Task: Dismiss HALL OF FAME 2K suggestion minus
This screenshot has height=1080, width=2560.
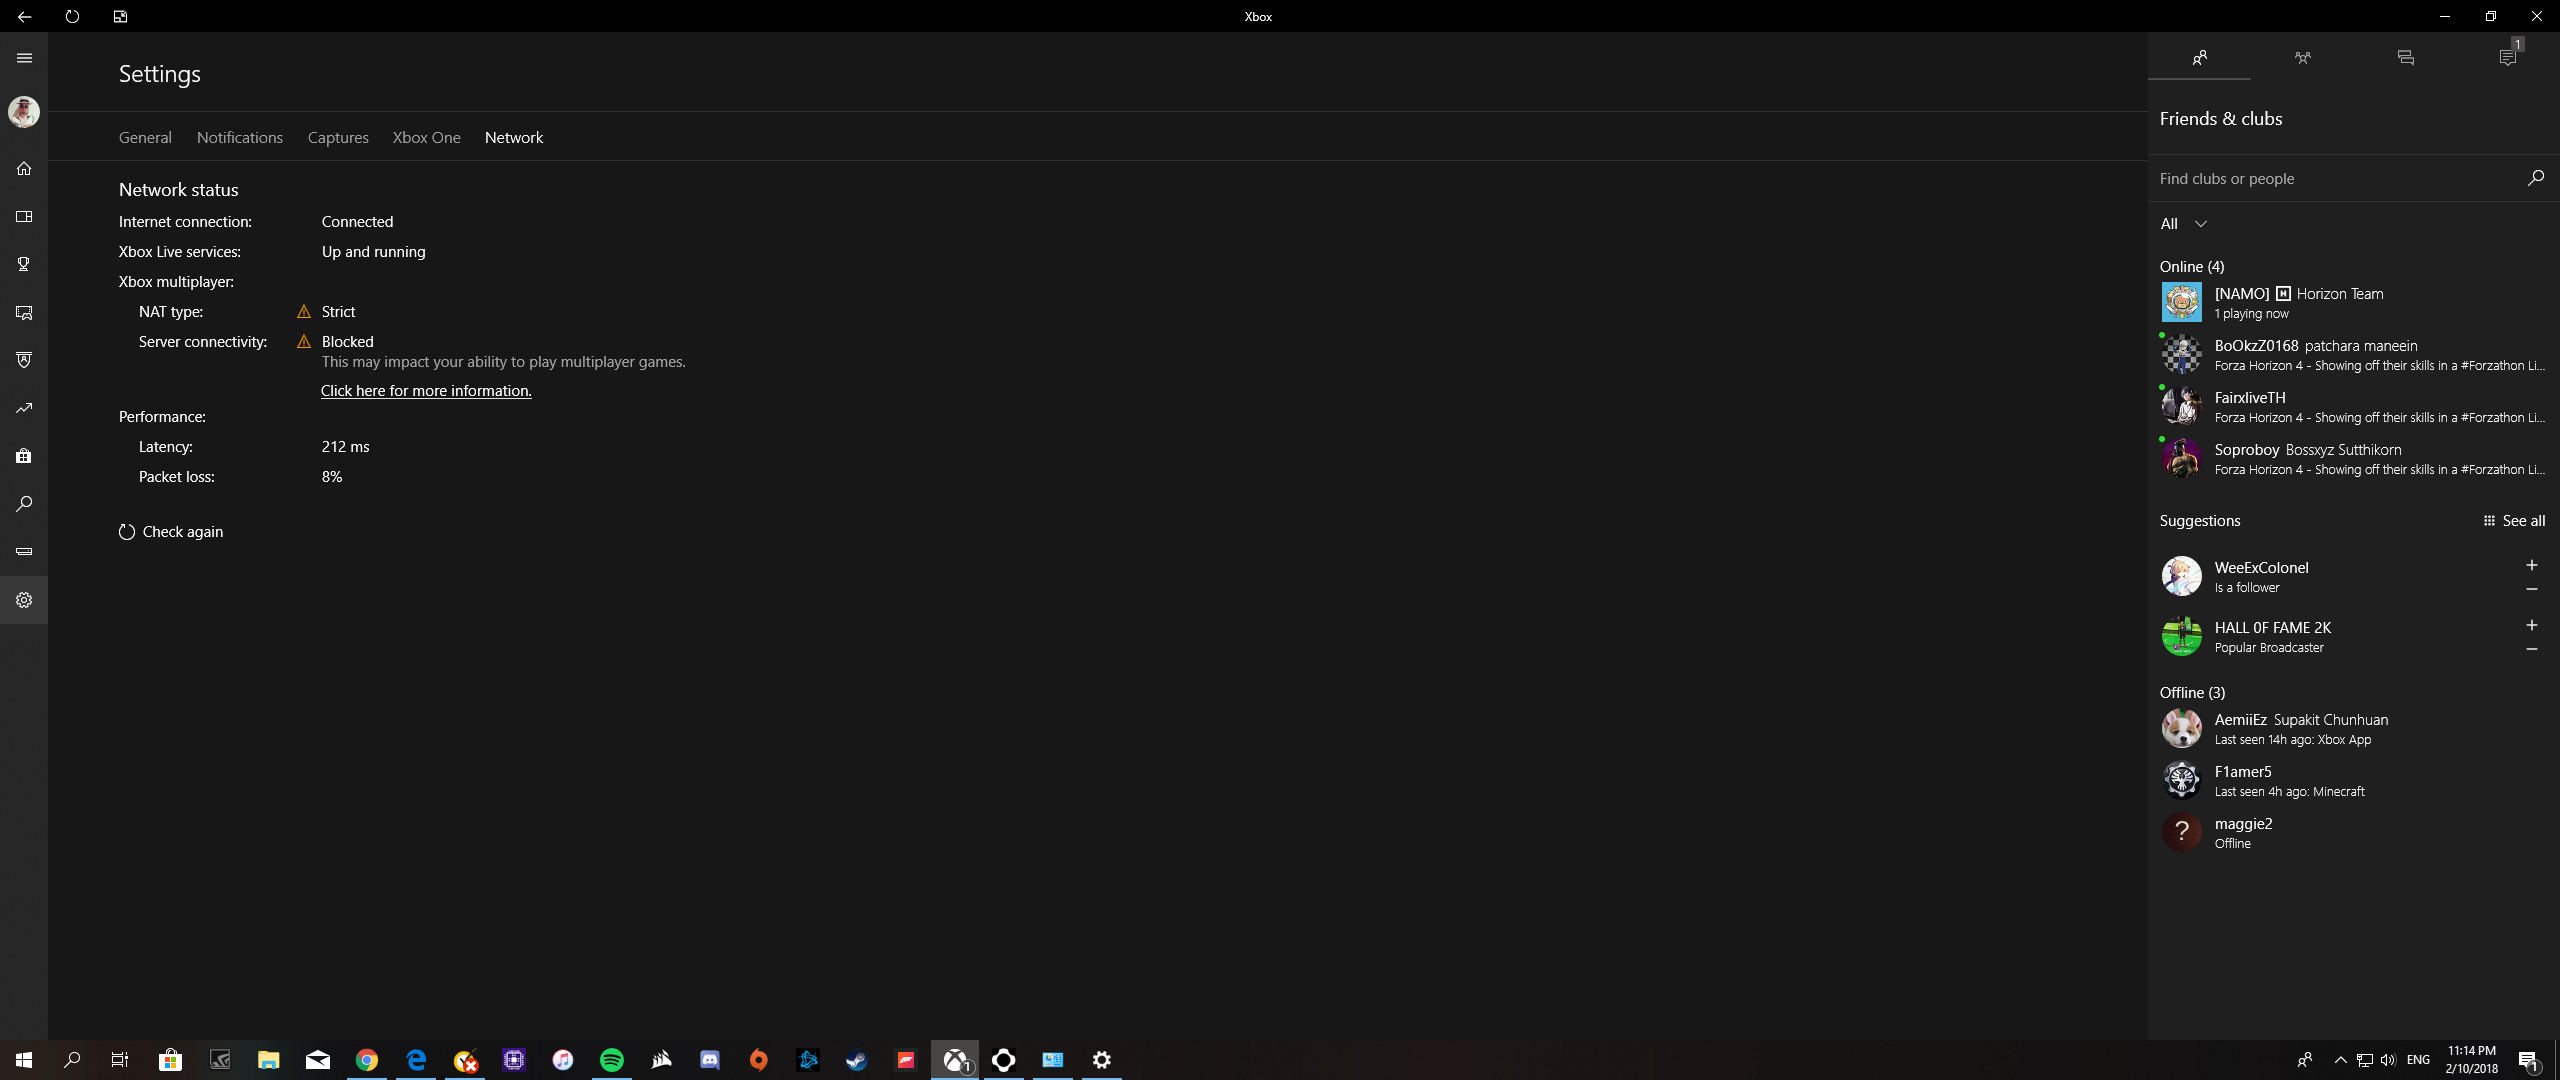Action: click(x=2532, y=649)
